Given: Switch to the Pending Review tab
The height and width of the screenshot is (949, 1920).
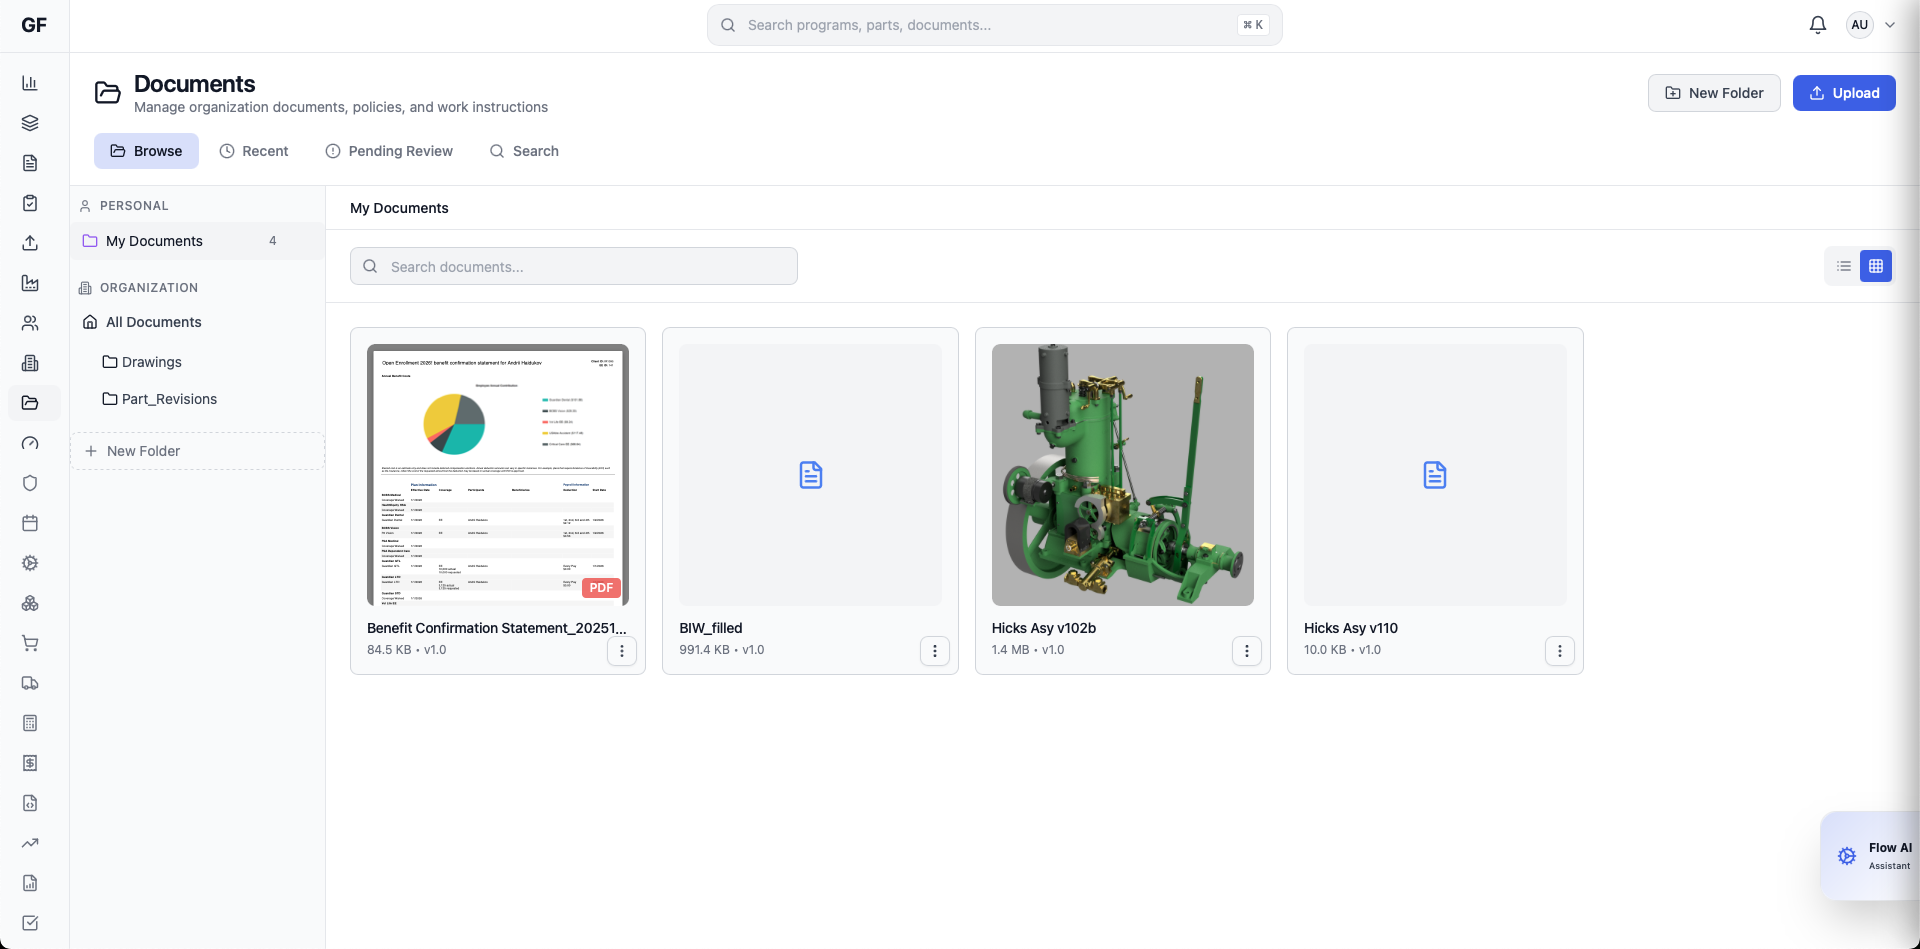Looking at the screenshot, I should (389, 151).
